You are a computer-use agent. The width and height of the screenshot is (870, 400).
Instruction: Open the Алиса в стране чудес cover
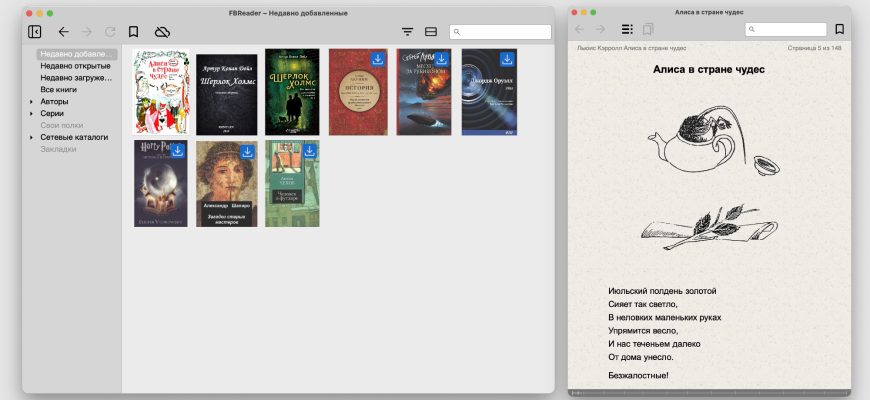[161, 92]
